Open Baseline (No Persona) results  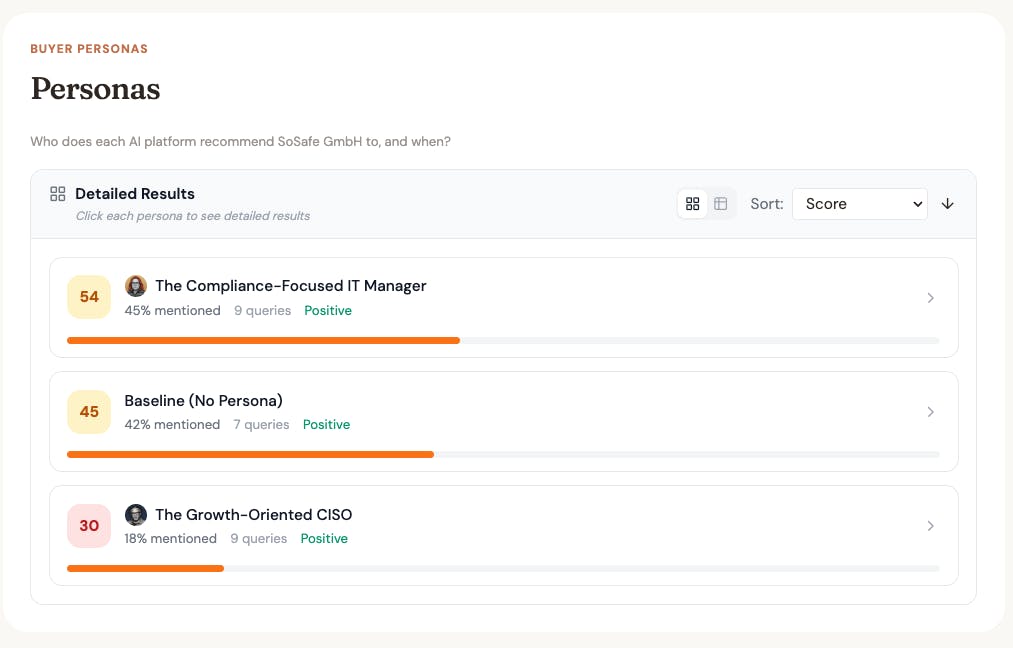tap(203, 401)
